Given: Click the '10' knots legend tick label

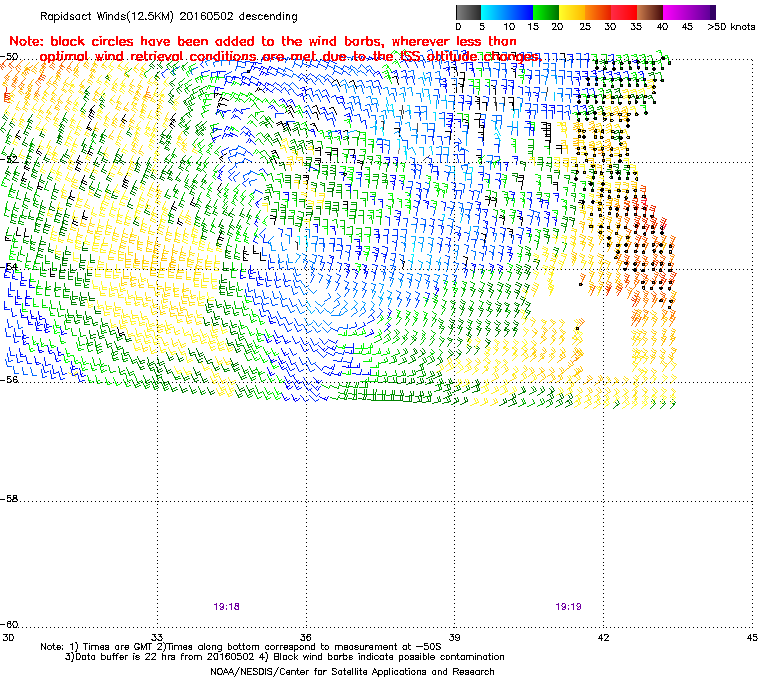Looking at the screenshot, I should click(509, 27).
